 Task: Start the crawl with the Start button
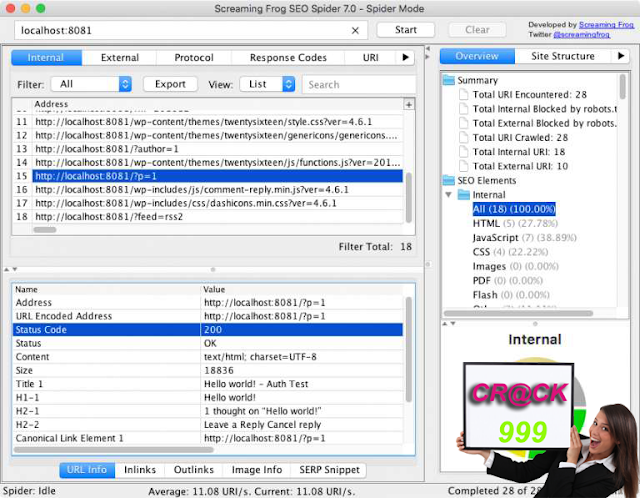[x=406, y=30]
